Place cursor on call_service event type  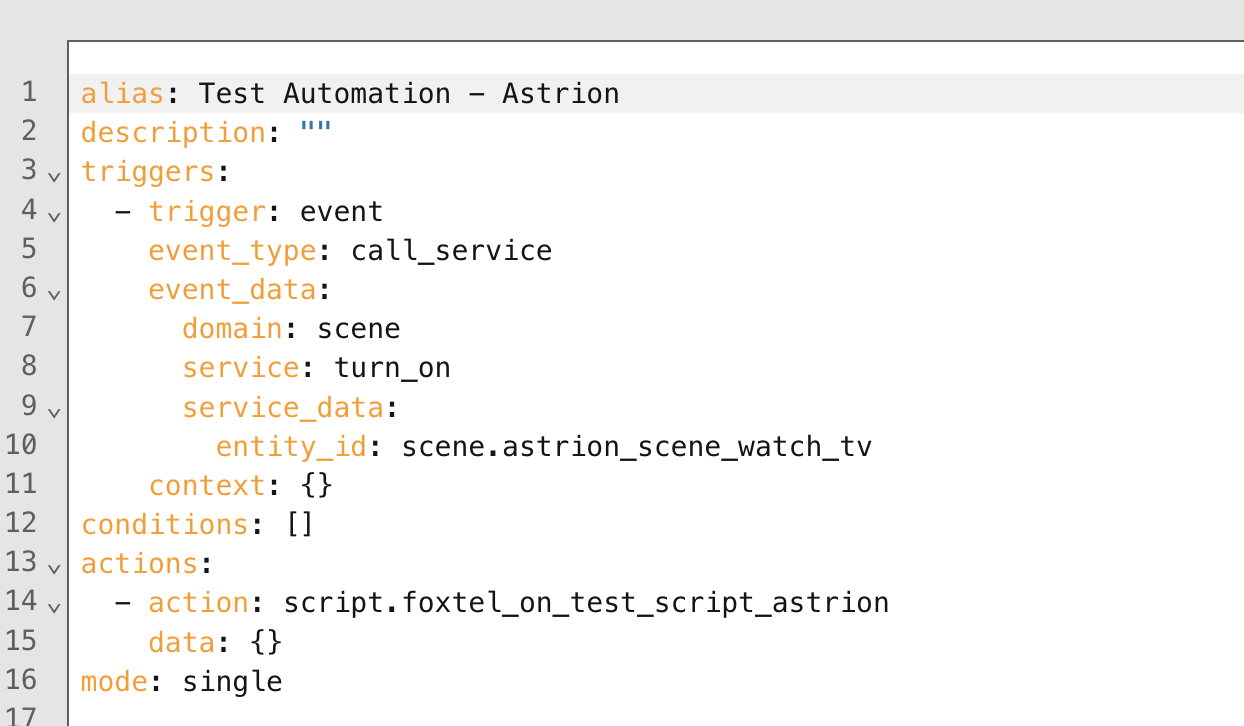[451, 250]
